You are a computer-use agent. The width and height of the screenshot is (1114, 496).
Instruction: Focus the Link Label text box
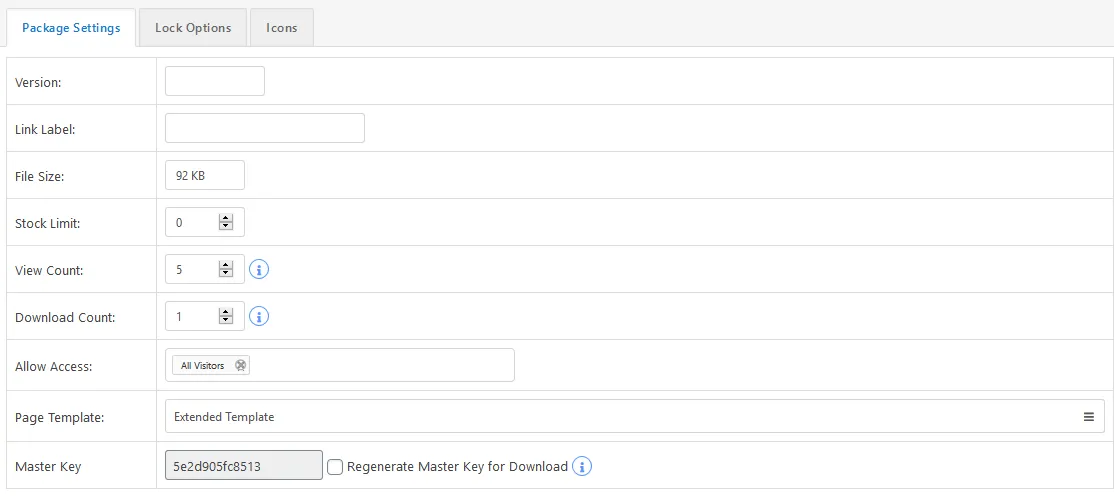tap(264, 128)
